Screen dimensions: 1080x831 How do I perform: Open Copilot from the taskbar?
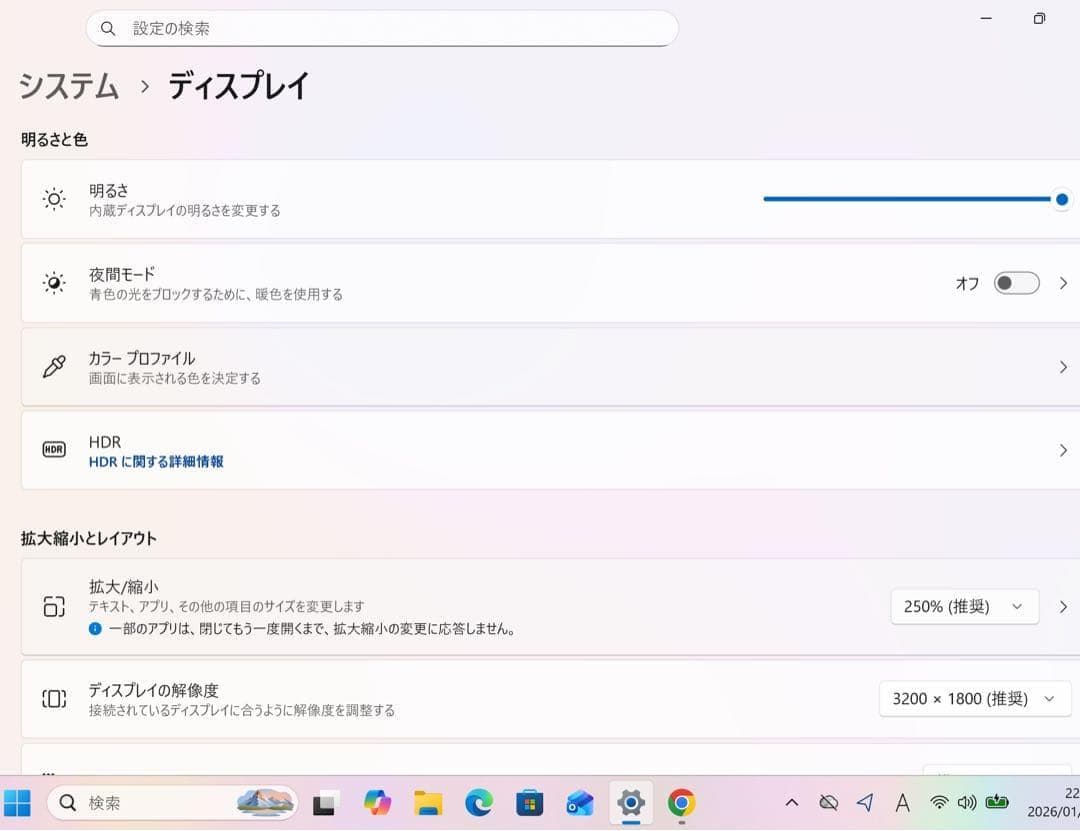[377, 803]
